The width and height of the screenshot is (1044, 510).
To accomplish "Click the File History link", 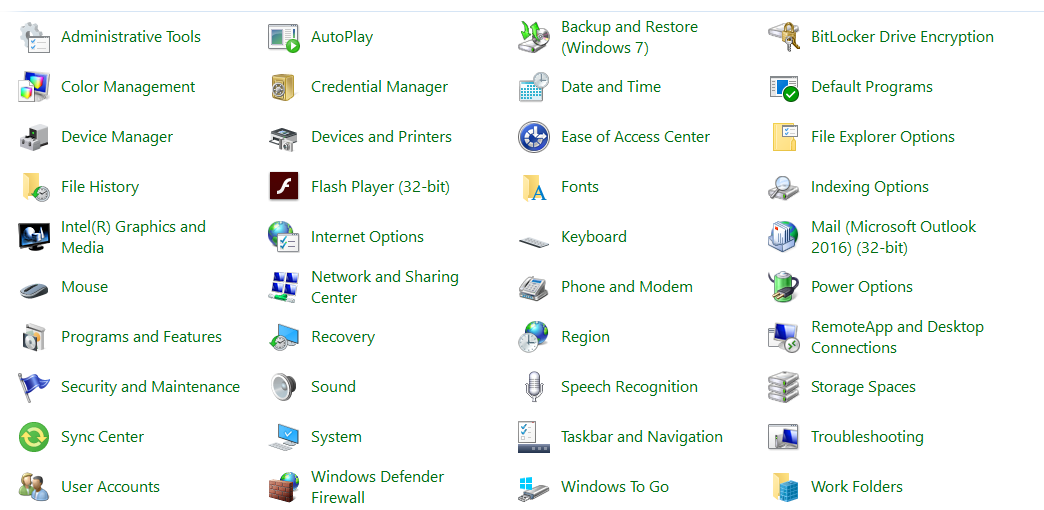I will 100,187.
